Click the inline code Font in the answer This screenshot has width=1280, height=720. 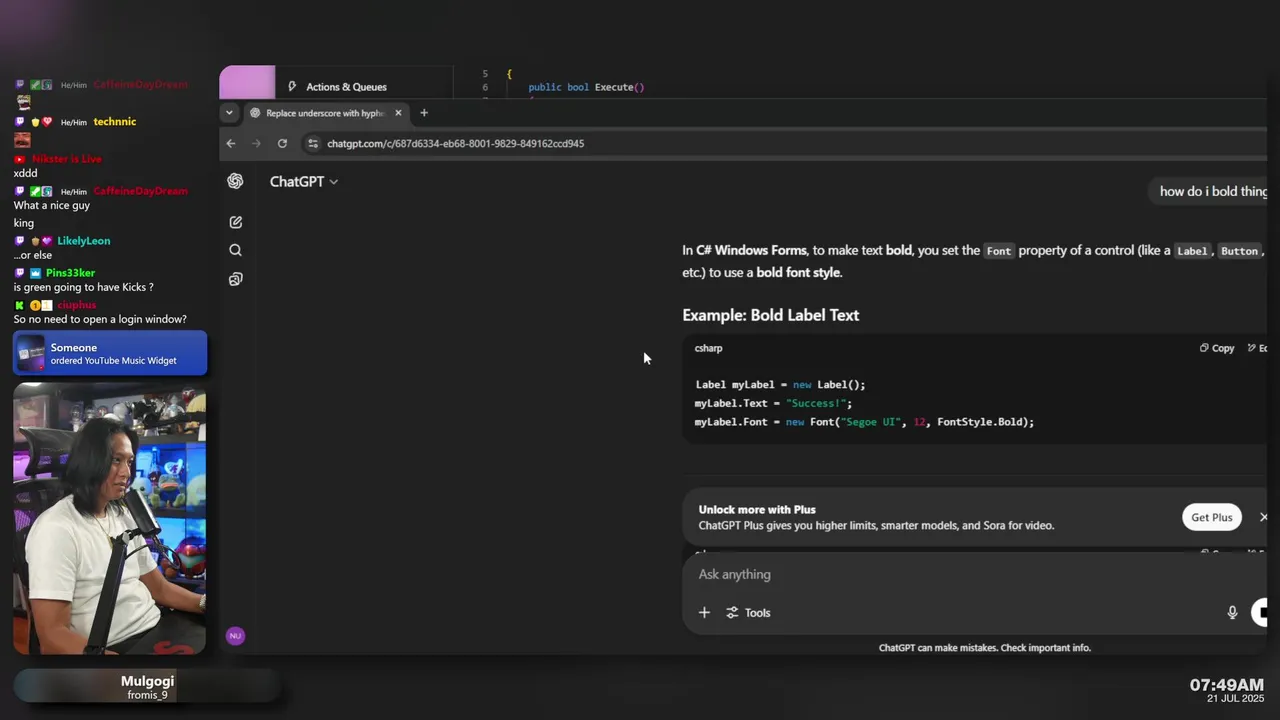click(x=999, y=251)
